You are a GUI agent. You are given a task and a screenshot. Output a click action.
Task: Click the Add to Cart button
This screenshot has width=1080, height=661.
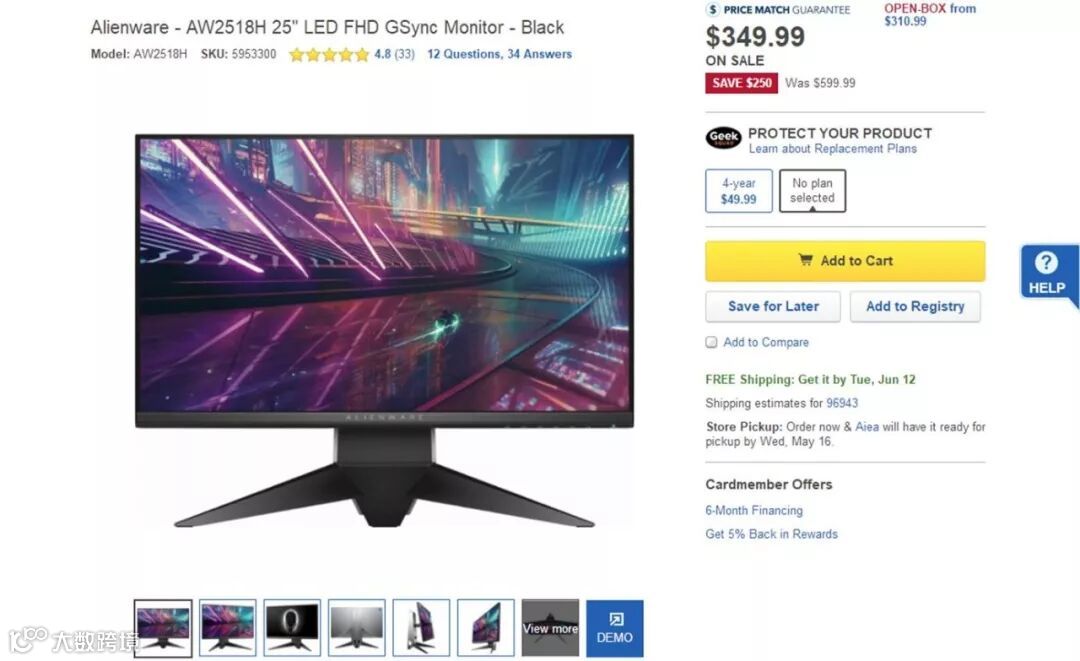pyautogui.click(x=845, y=261)
